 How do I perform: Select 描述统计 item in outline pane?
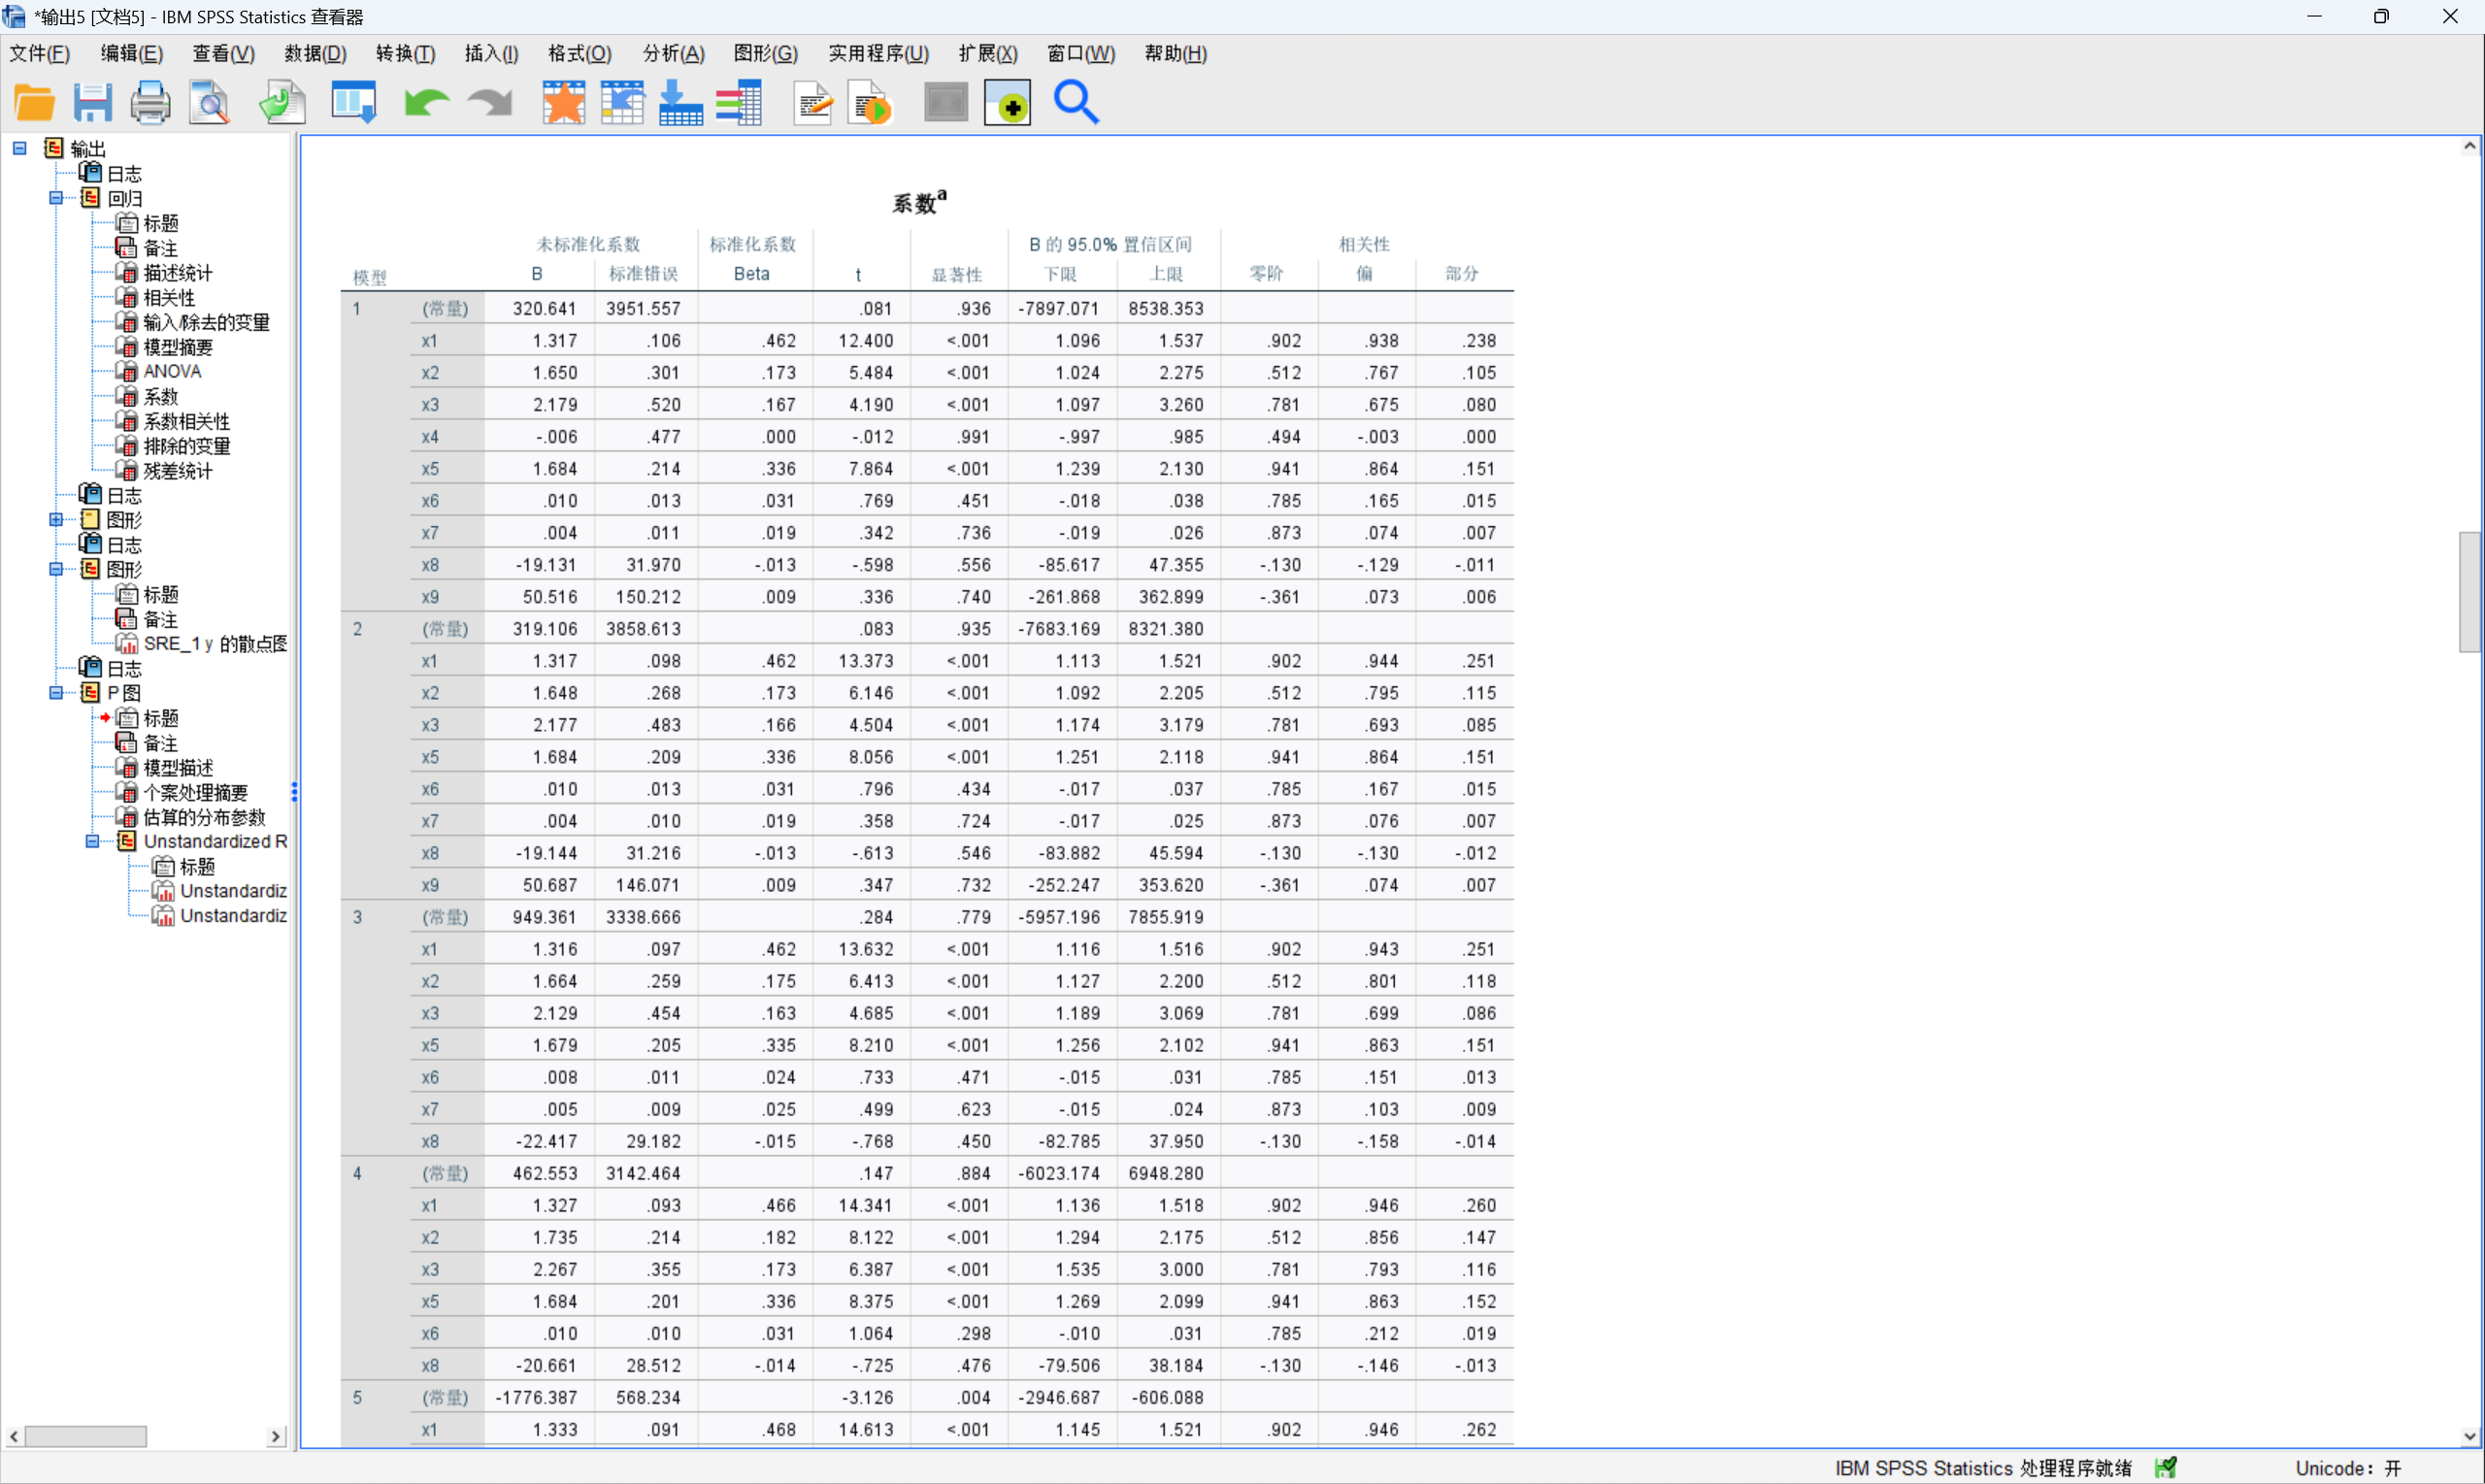point(178,273)
